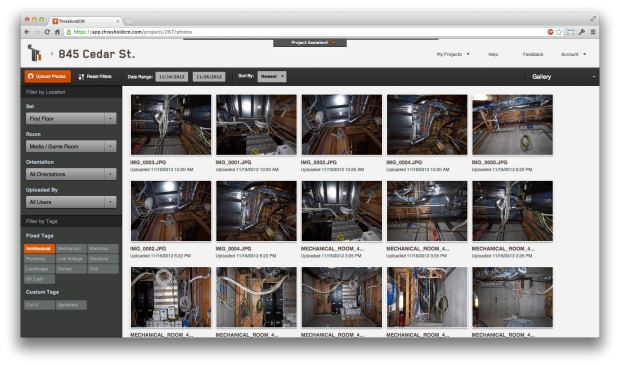Open the Room dropdown showing Media / Game Room
Image resolution: width=620 pixels, height=366 pixels.
point(71,146)
